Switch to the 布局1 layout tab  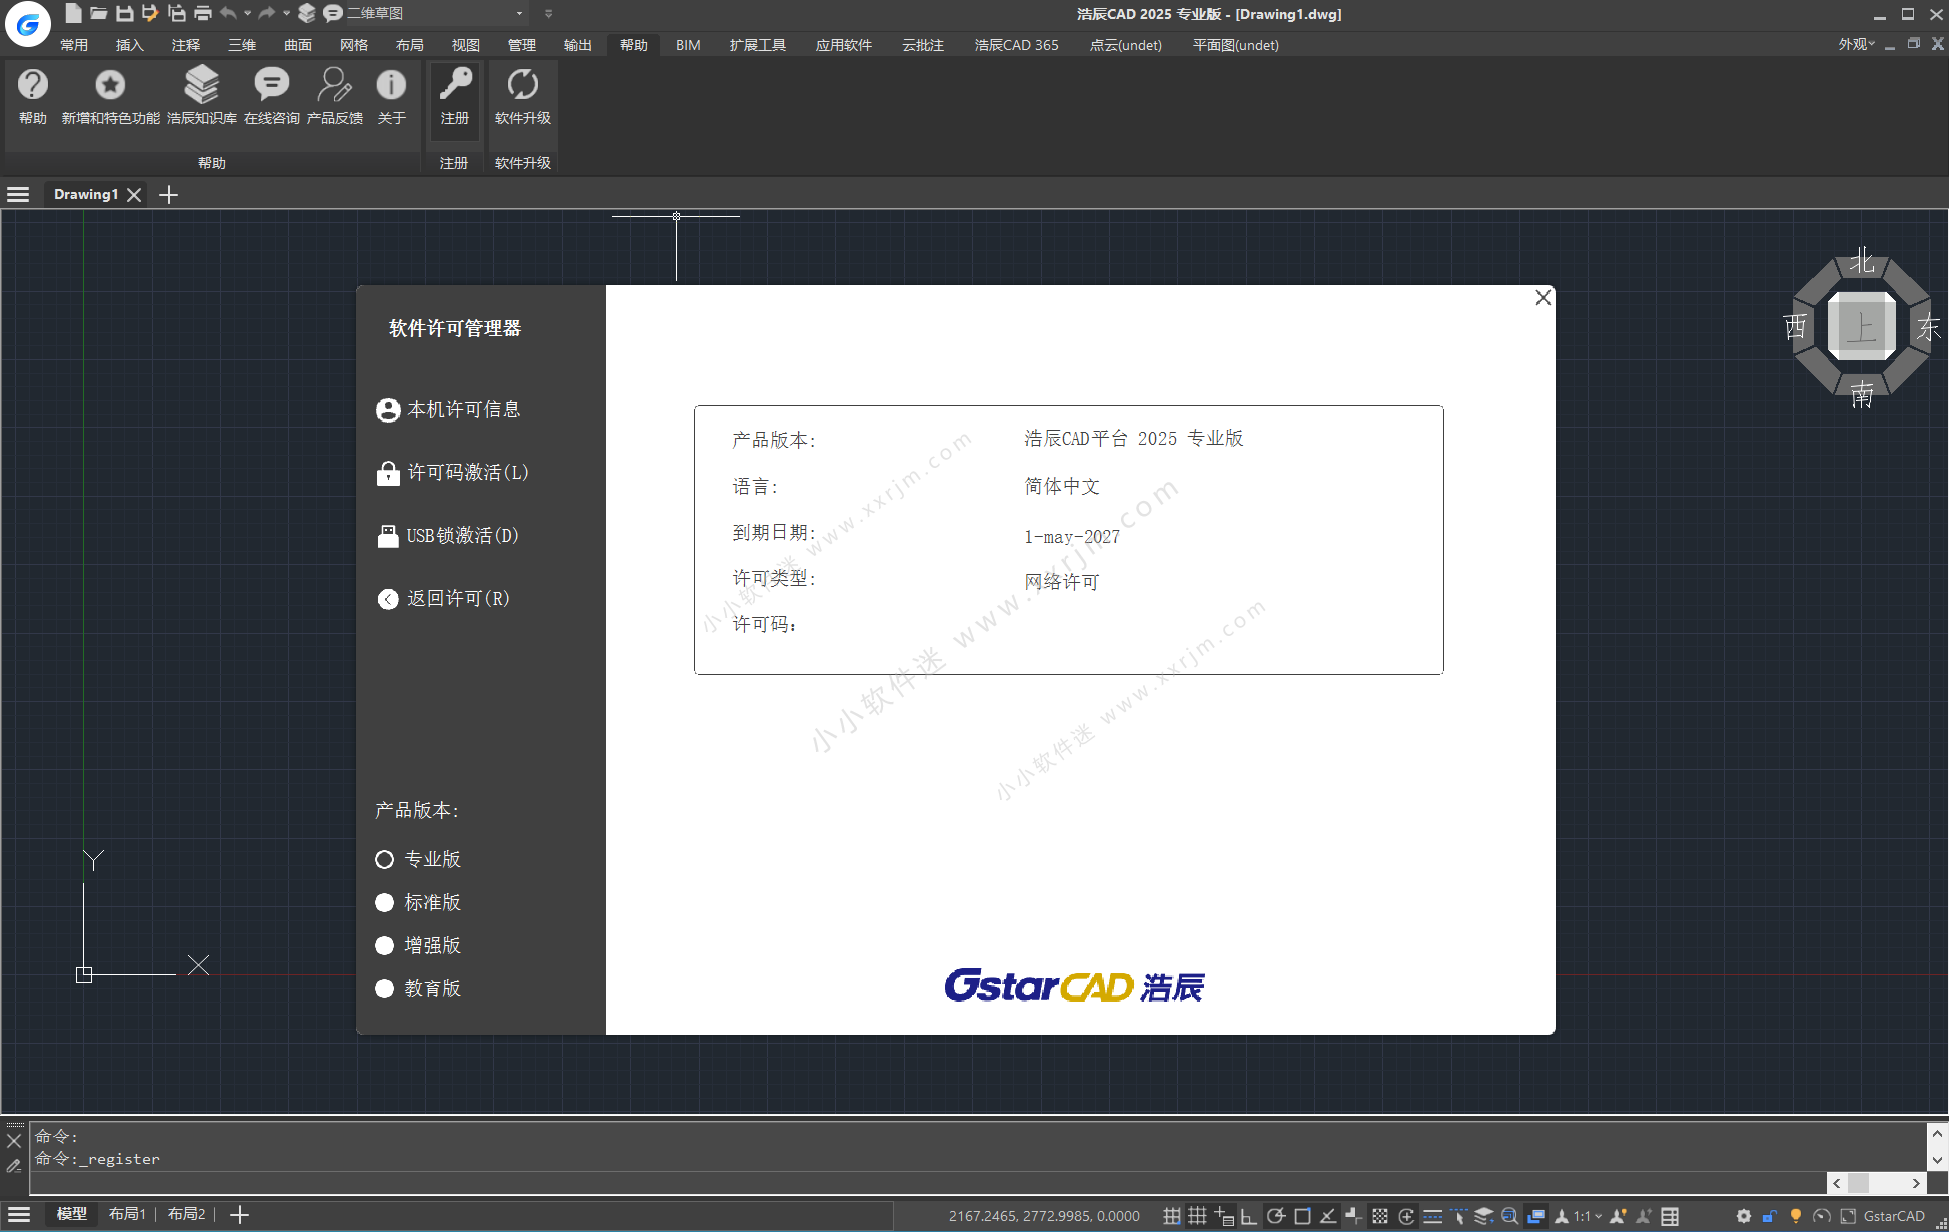(127, 1215)
